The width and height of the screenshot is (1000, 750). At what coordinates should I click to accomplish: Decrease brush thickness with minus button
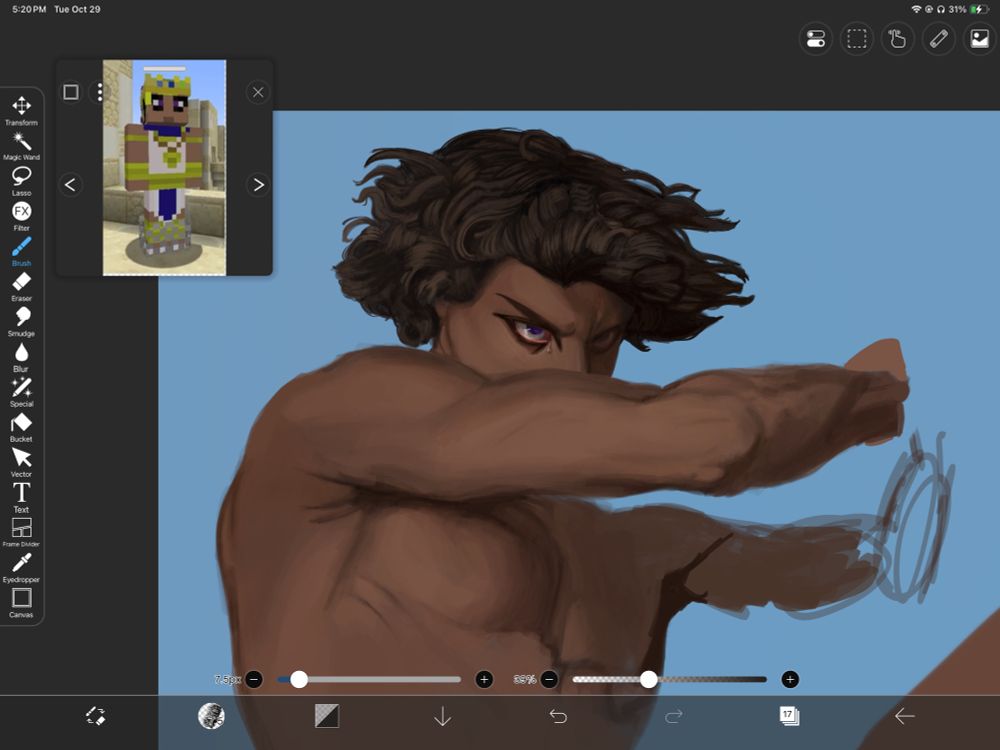point(254,680)
